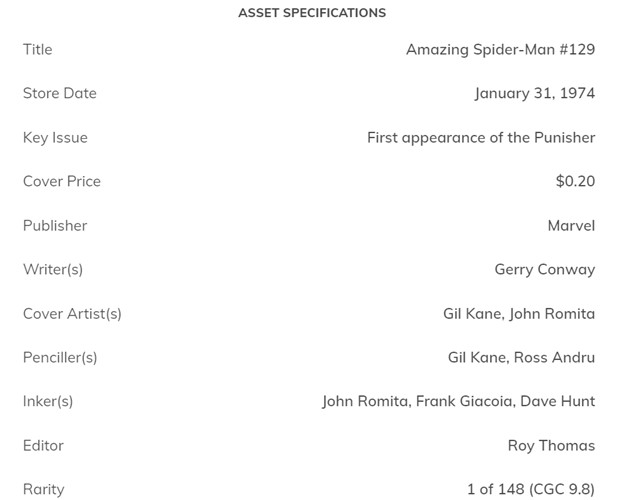Click the inkers list starting with John Romita
The image size is (624, 500).
tap(458, 402)
